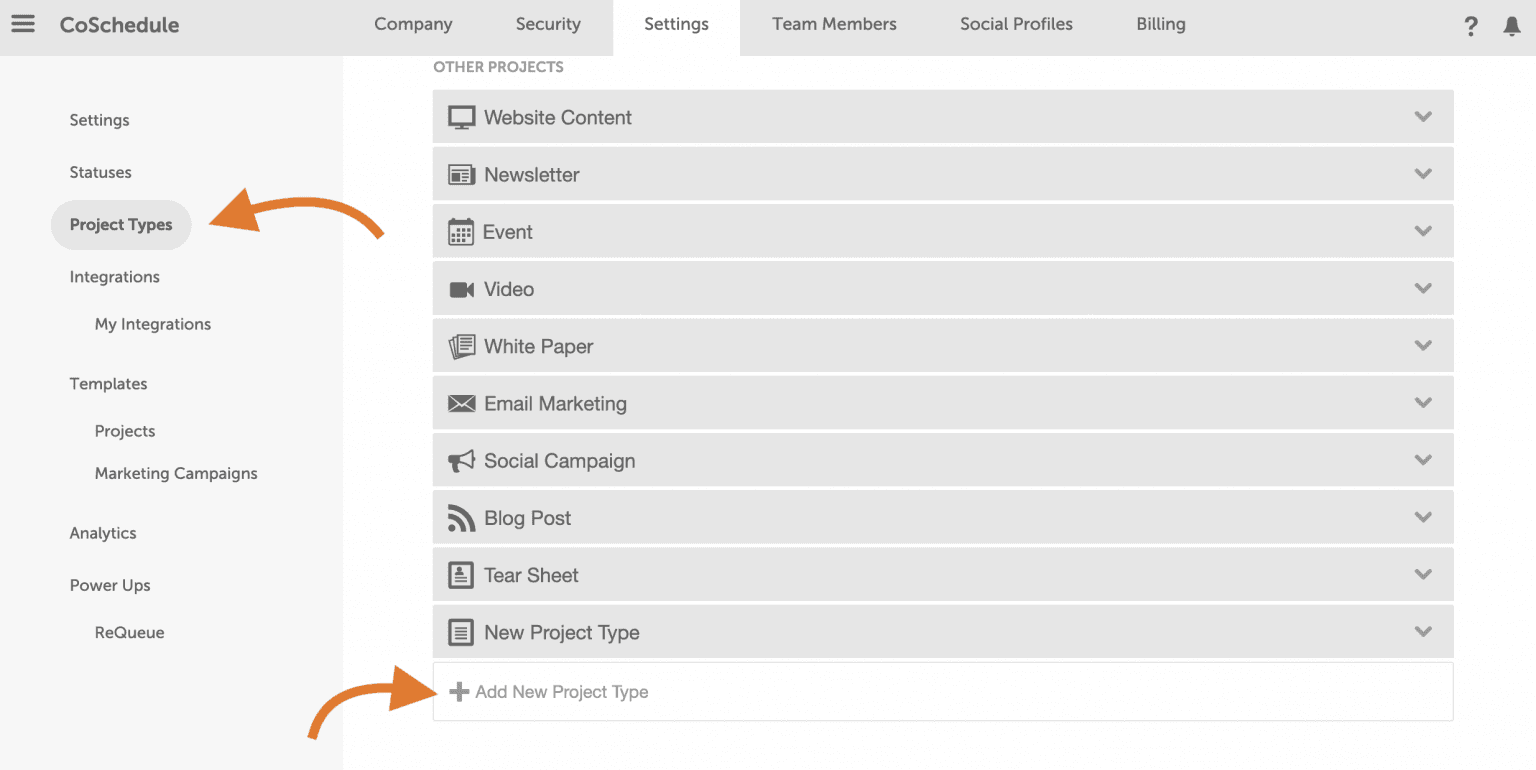Click the Event calendar icon
This screenshot has width=1536, height=770.
point(461,232)
